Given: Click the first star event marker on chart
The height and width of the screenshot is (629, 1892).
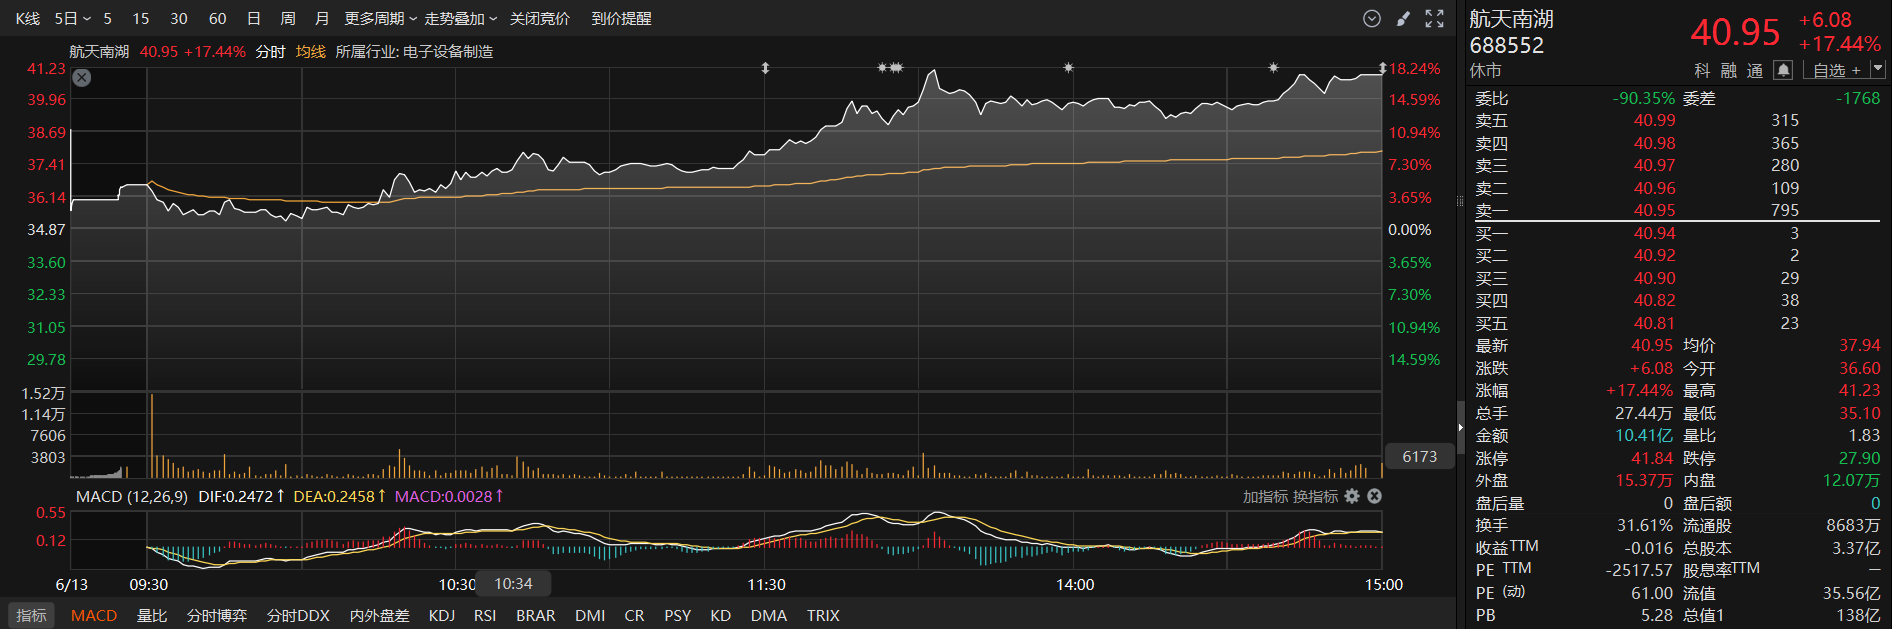Looking at the screenshot, I should click(x=882, y=68).
